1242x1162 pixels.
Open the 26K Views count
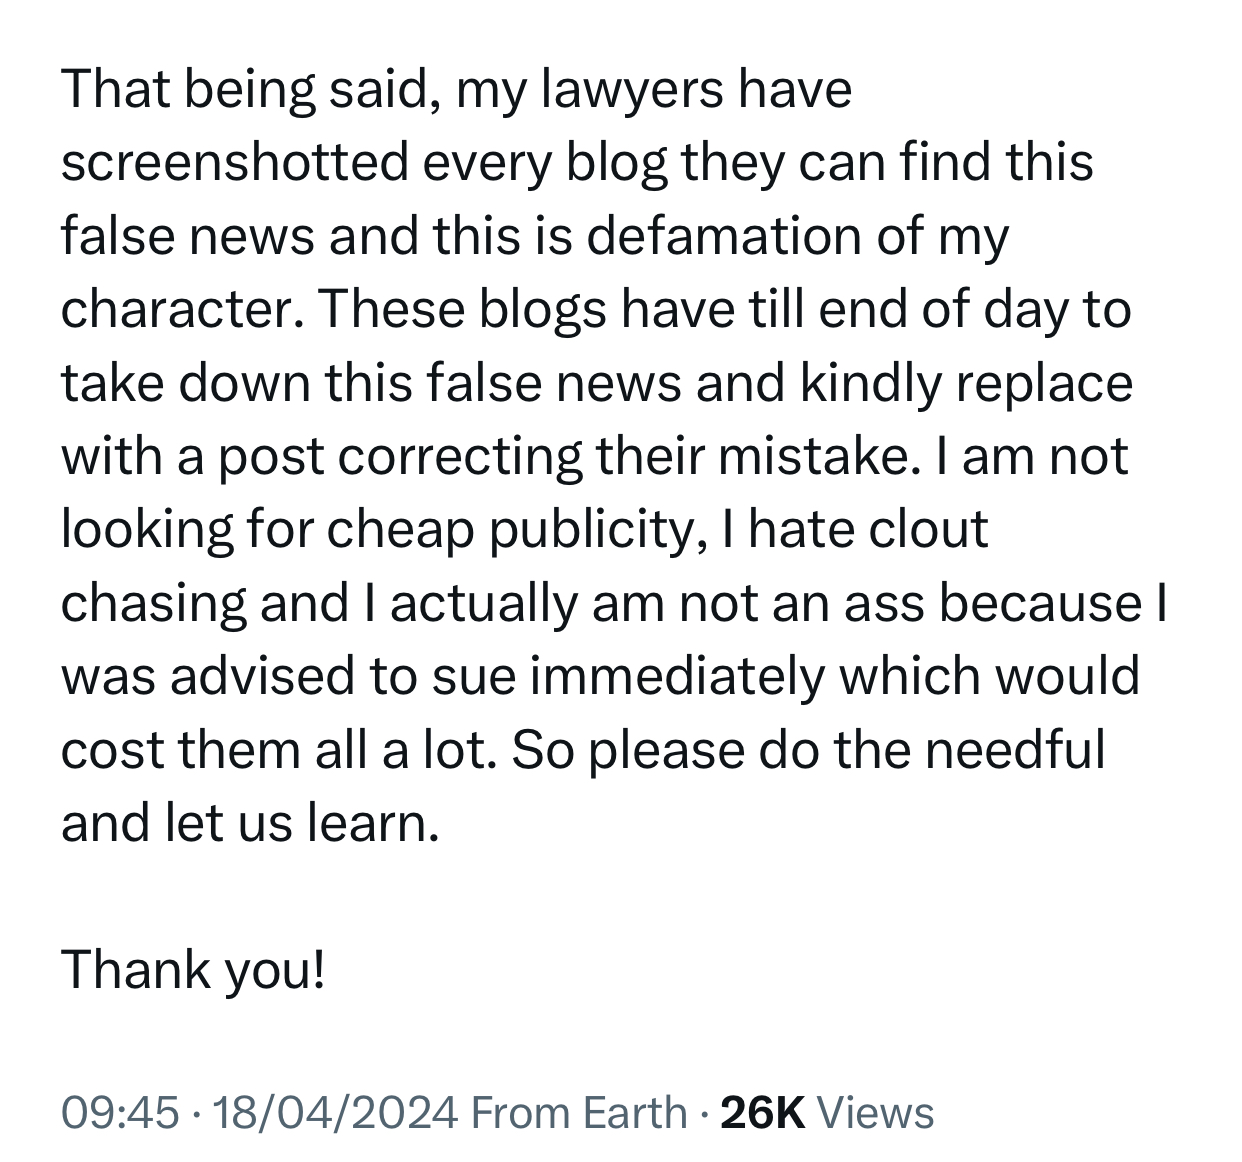(x=826, y=1112)
